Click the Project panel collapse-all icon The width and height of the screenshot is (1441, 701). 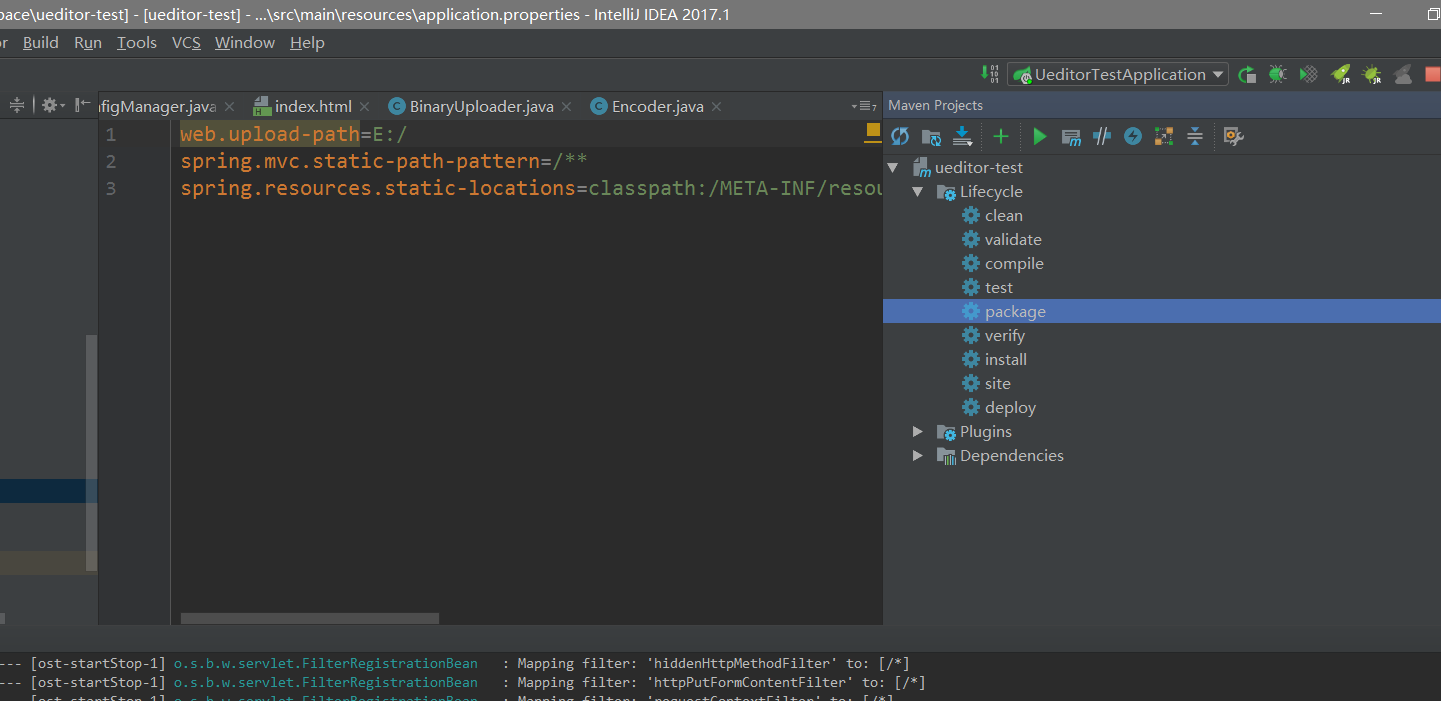click(17, 105)
